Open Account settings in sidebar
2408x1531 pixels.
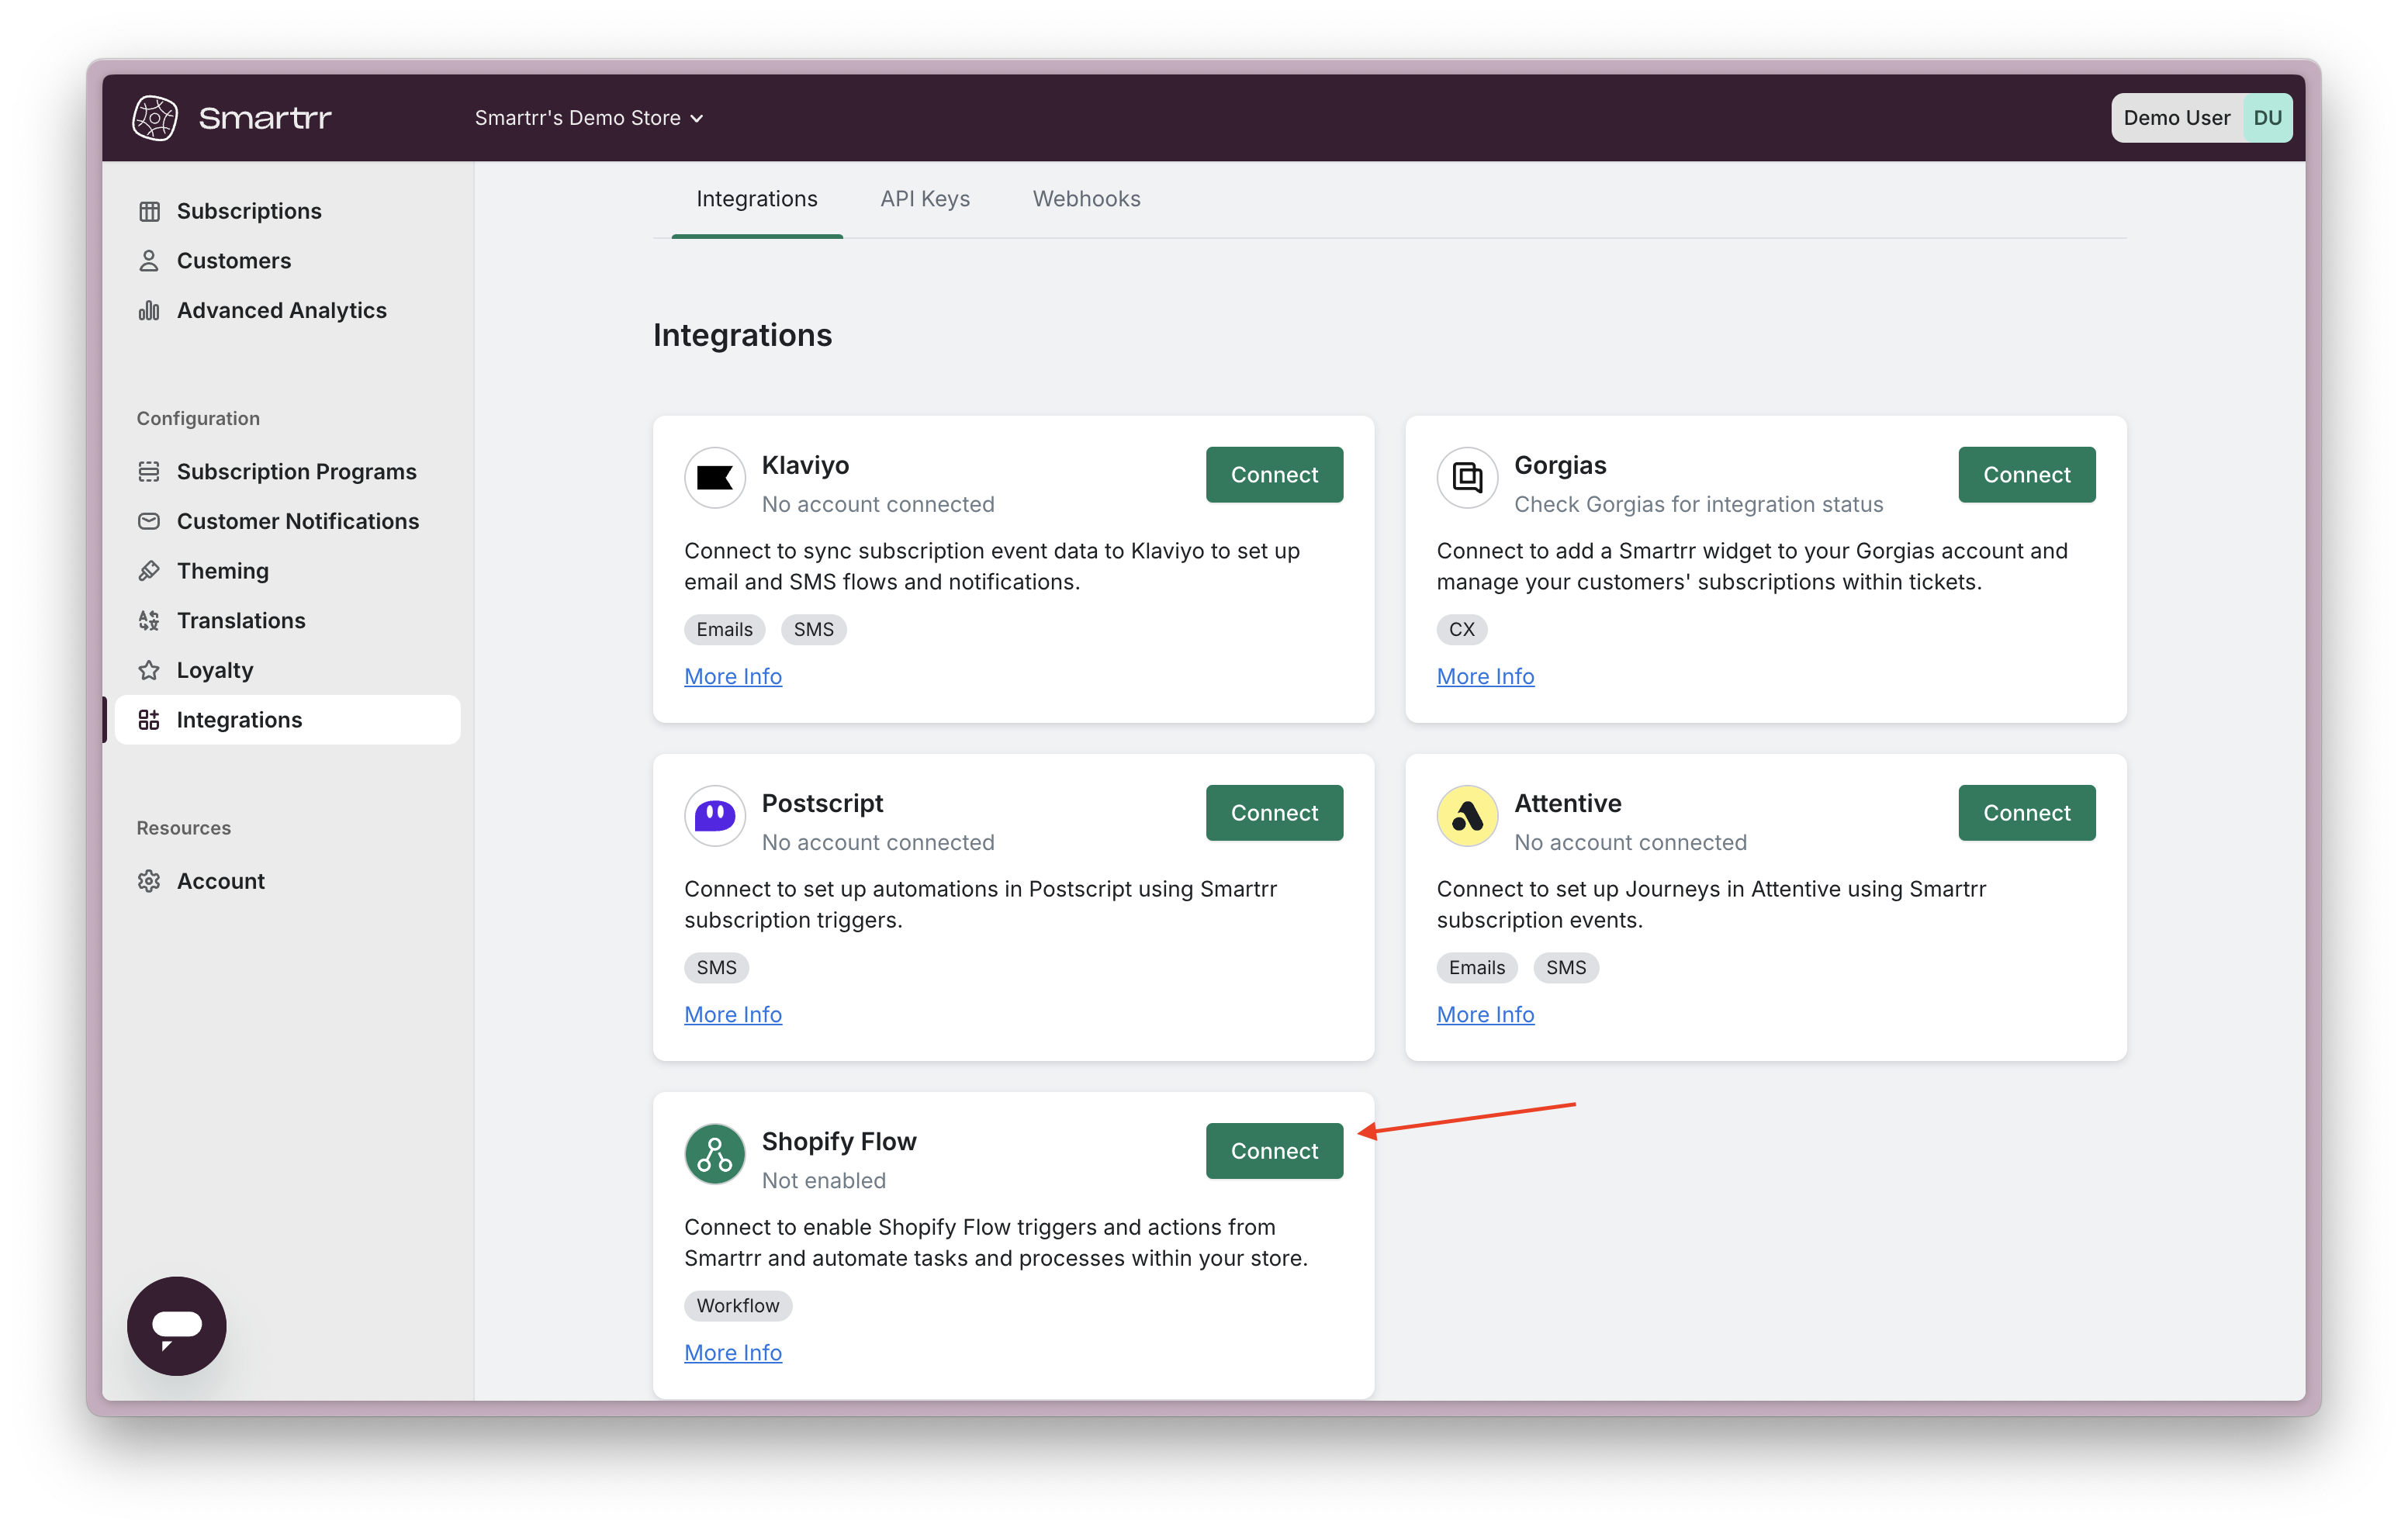(220, 881)
